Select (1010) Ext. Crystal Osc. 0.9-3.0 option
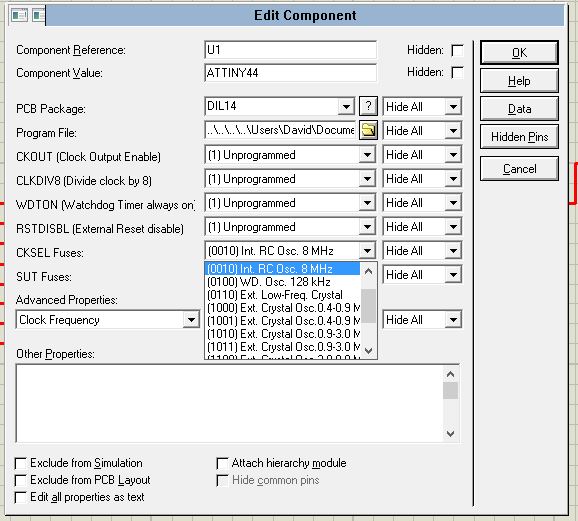Viewport: 578px width, 521px height. click(x=282, y=333)
